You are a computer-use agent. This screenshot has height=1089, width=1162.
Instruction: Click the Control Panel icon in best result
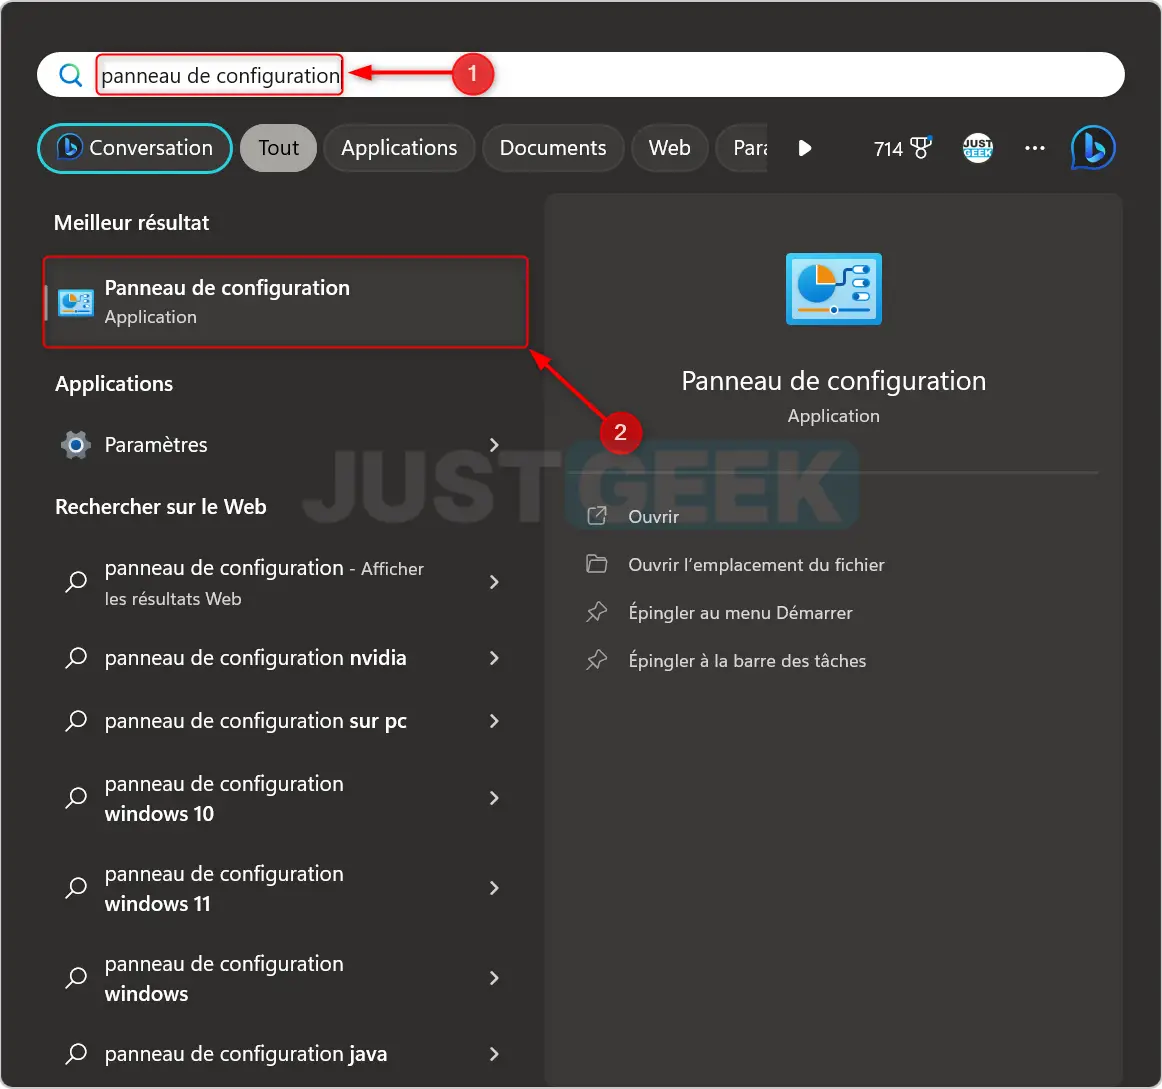point(76,302)
